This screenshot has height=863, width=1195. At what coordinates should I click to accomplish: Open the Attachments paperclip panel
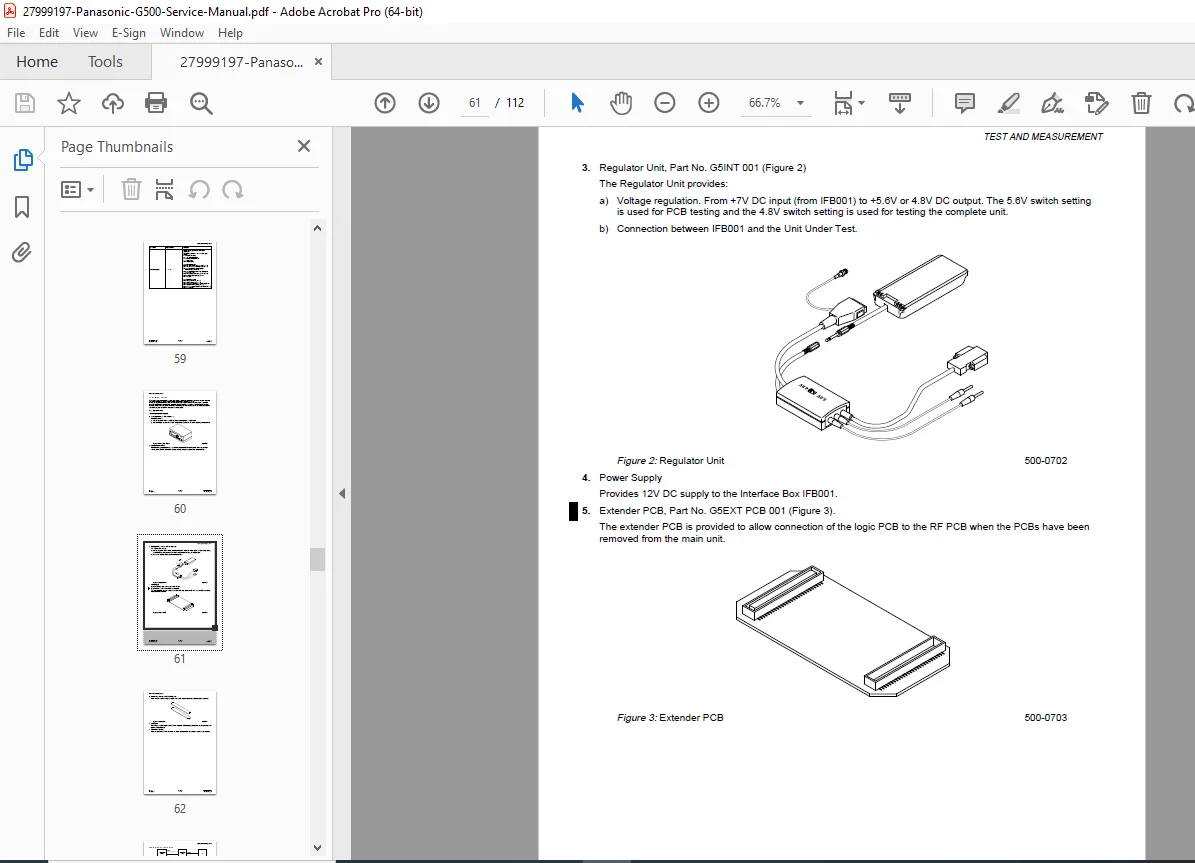click(x=22, y=252)
